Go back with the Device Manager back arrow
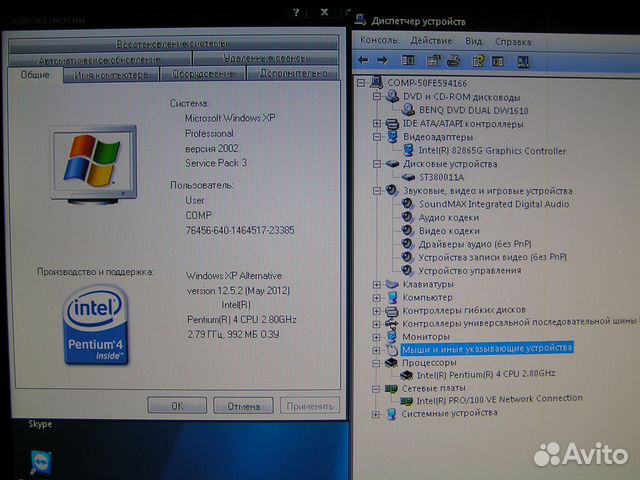 (363, 61)
